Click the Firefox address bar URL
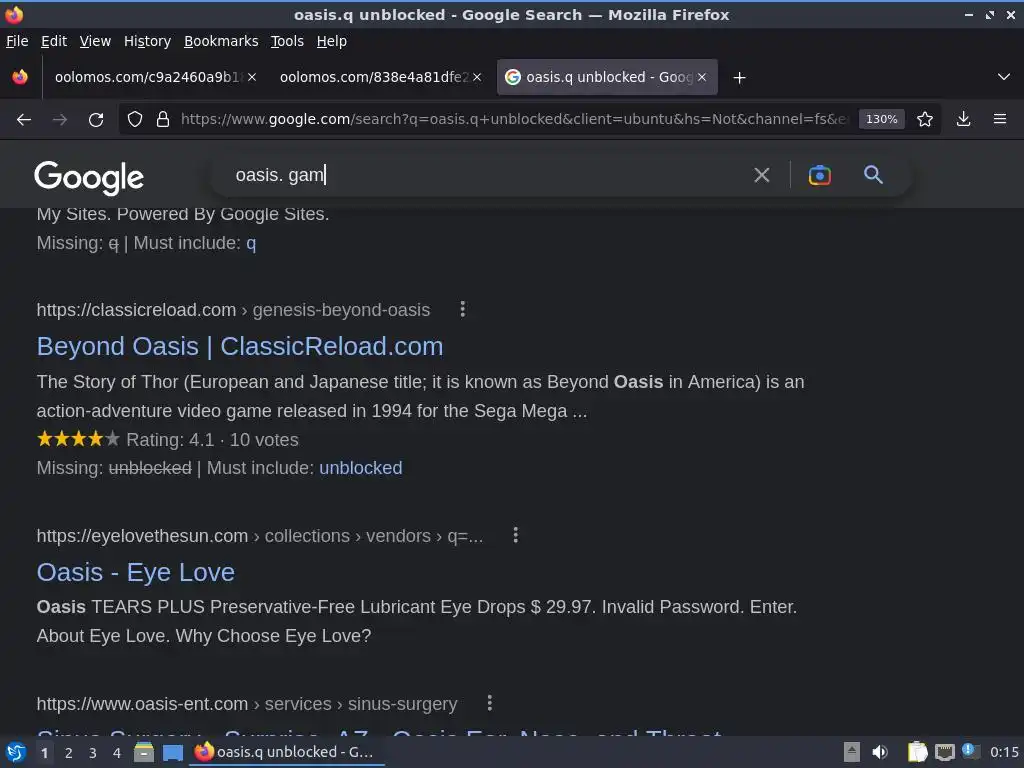Image resolution: width=1024 pixels, height=768 pixels. click(x=515, y=120)
